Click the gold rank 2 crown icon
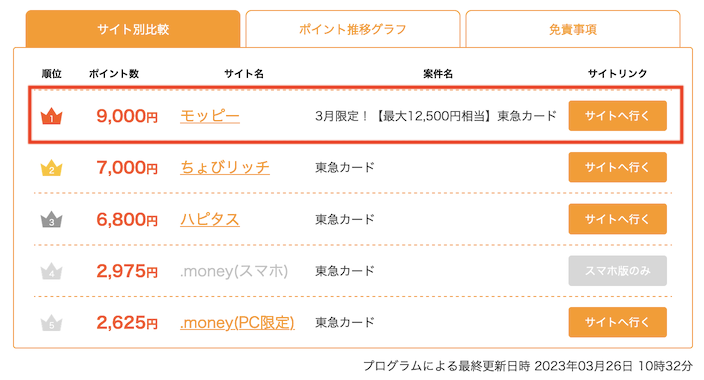Screen dimensions: 704x380 click(x=51, y=168)
